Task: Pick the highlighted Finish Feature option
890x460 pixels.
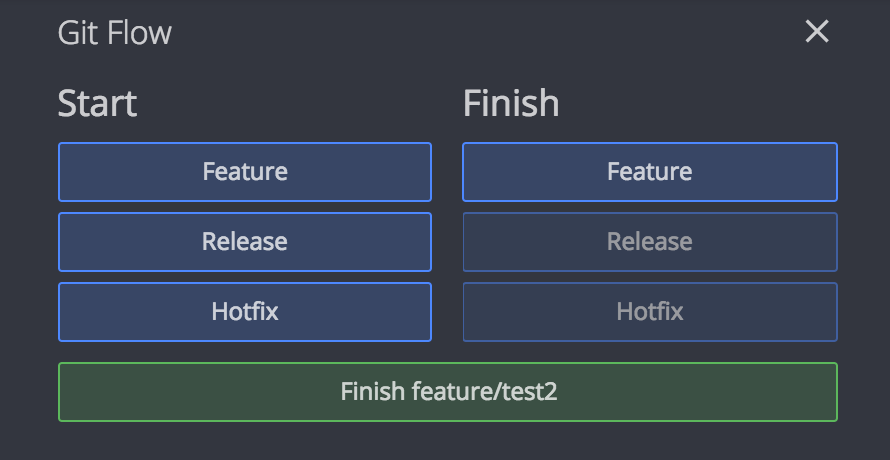Action: pyautogui.click(x=650, y=172)
